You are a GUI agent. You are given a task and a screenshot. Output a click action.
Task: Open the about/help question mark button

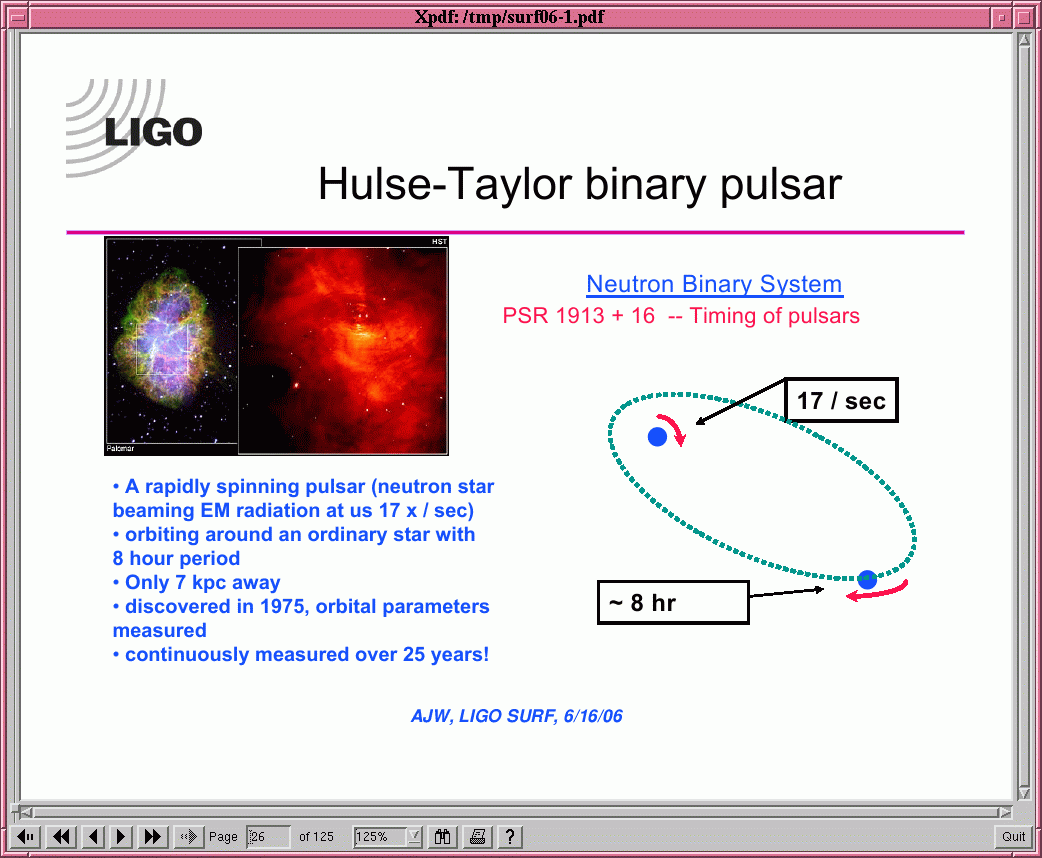(510, 836)
